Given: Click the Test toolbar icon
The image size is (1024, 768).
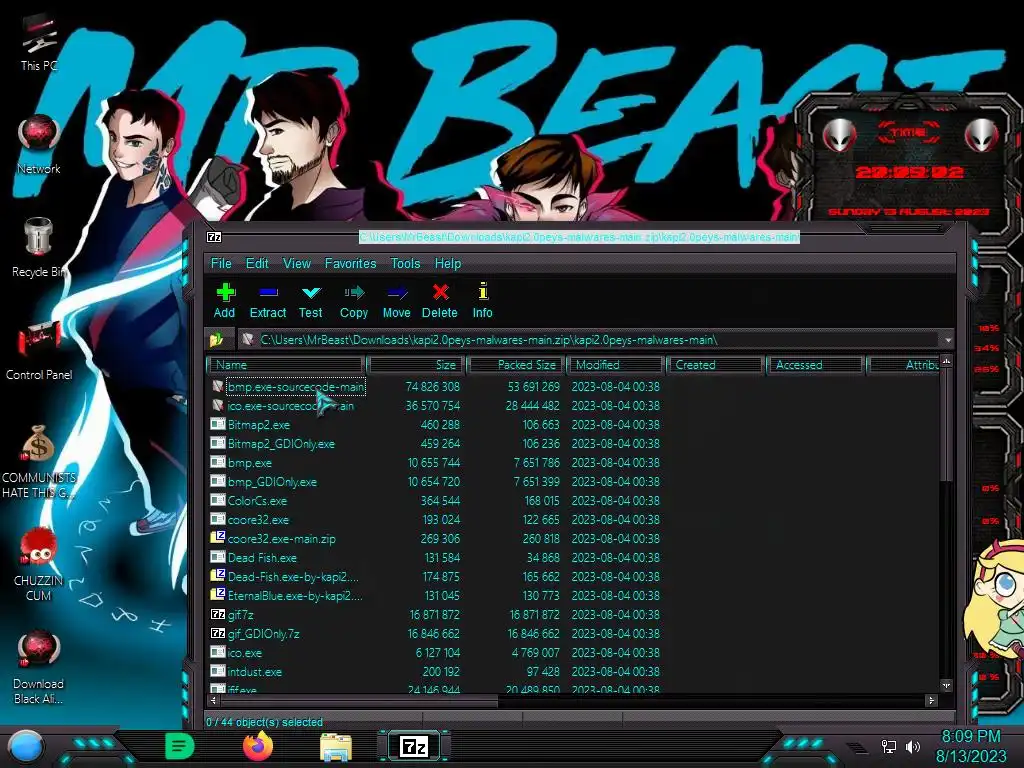Looking at the screenshot, I should [x=311, y=292].
